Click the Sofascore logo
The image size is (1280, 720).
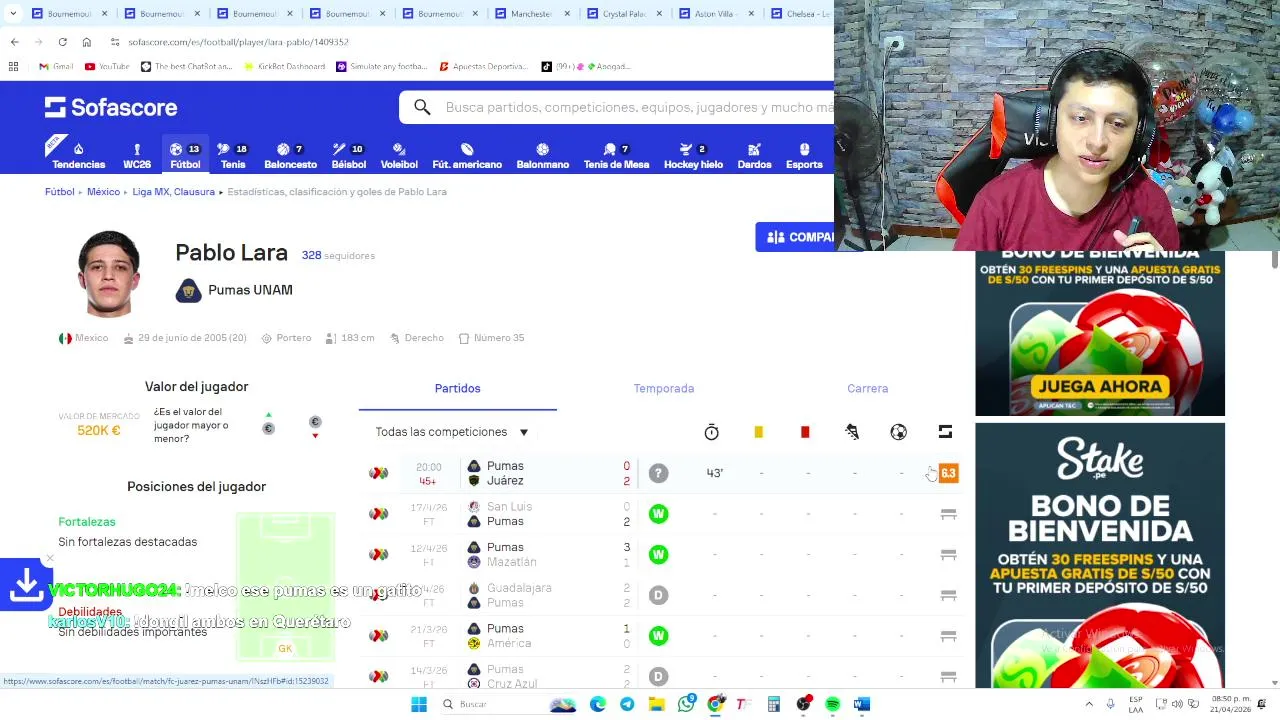[111, 107]
